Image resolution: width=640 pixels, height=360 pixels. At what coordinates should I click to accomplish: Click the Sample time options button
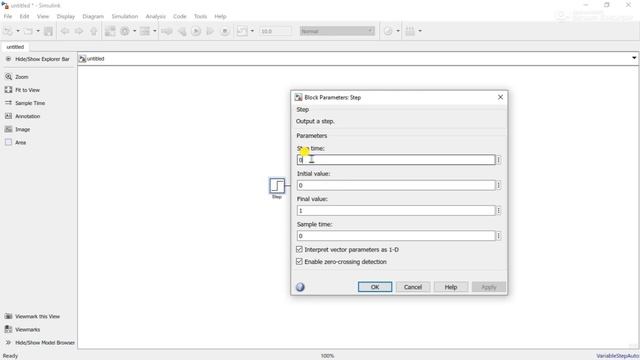click(499, 236)
